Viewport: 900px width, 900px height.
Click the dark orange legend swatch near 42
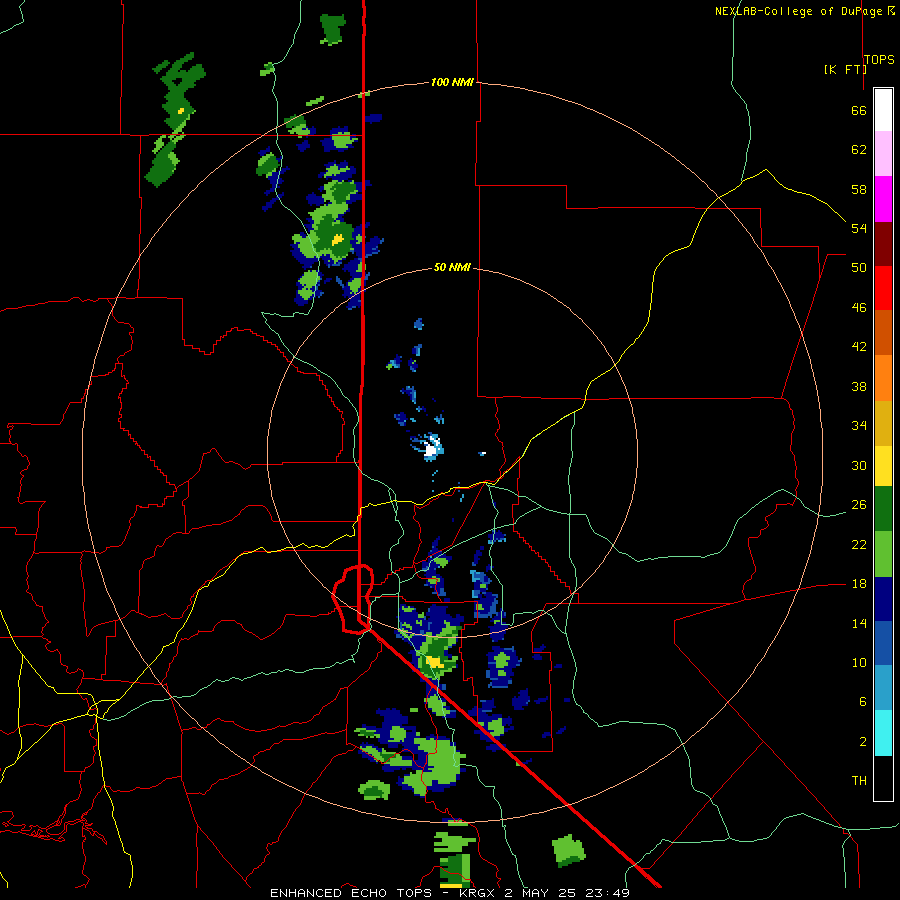(883, 333)
